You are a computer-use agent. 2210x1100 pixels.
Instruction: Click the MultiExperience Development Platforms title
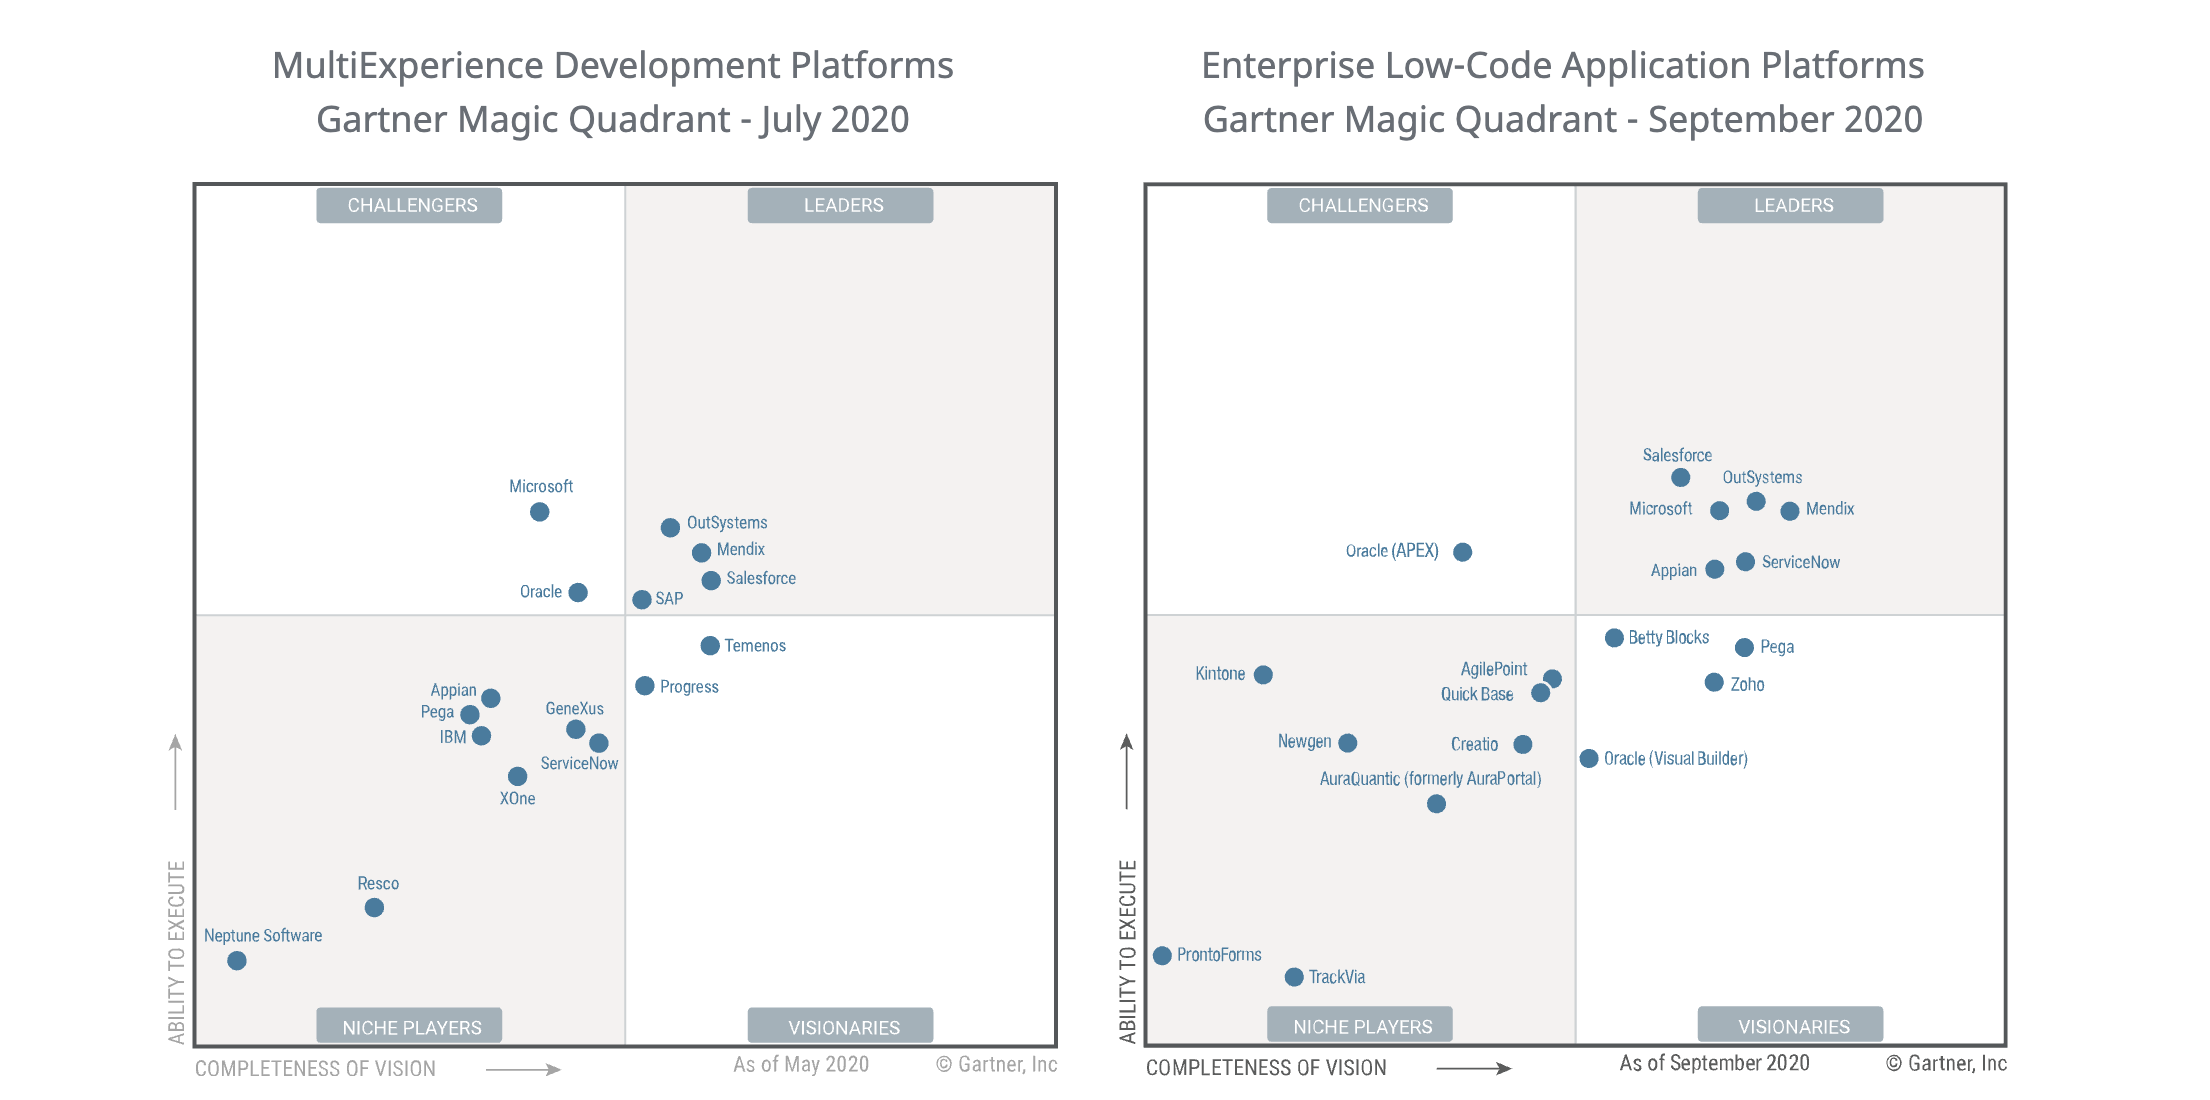point(613,66)
